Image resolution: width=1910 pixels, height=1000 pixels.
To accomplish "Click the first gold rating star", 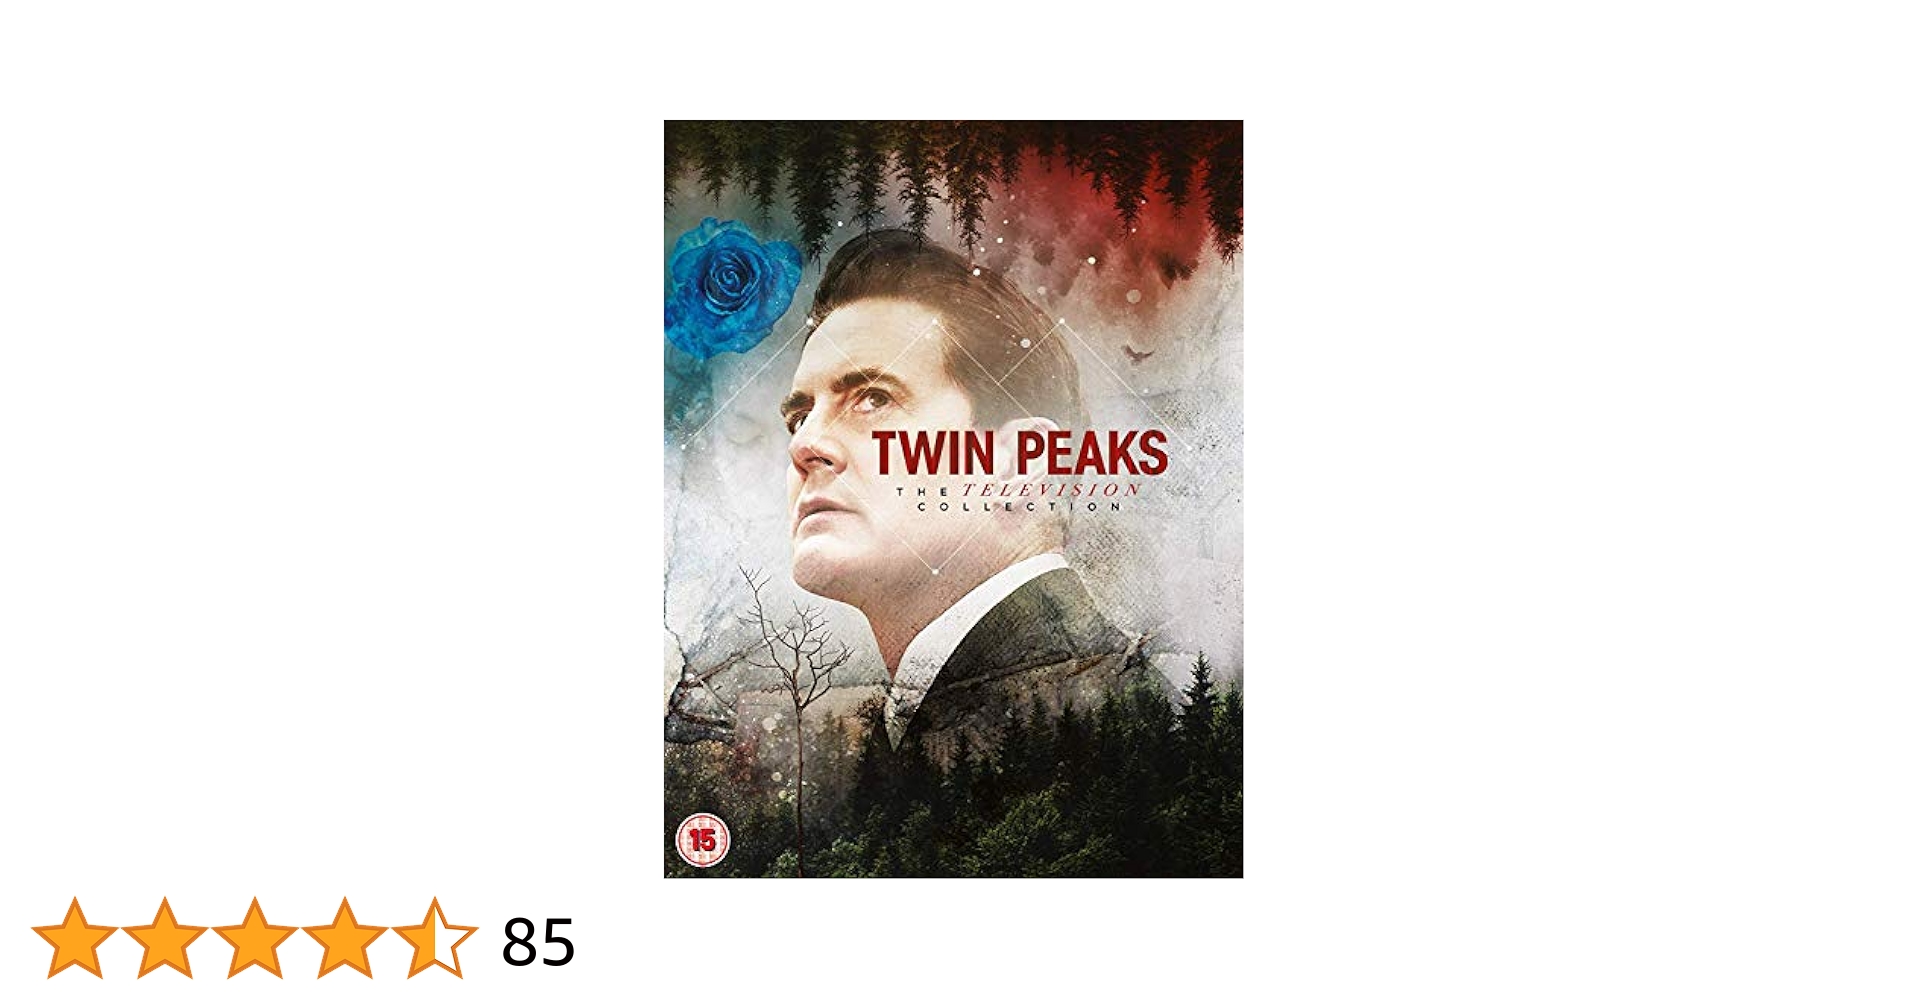I will pos(75,938).
